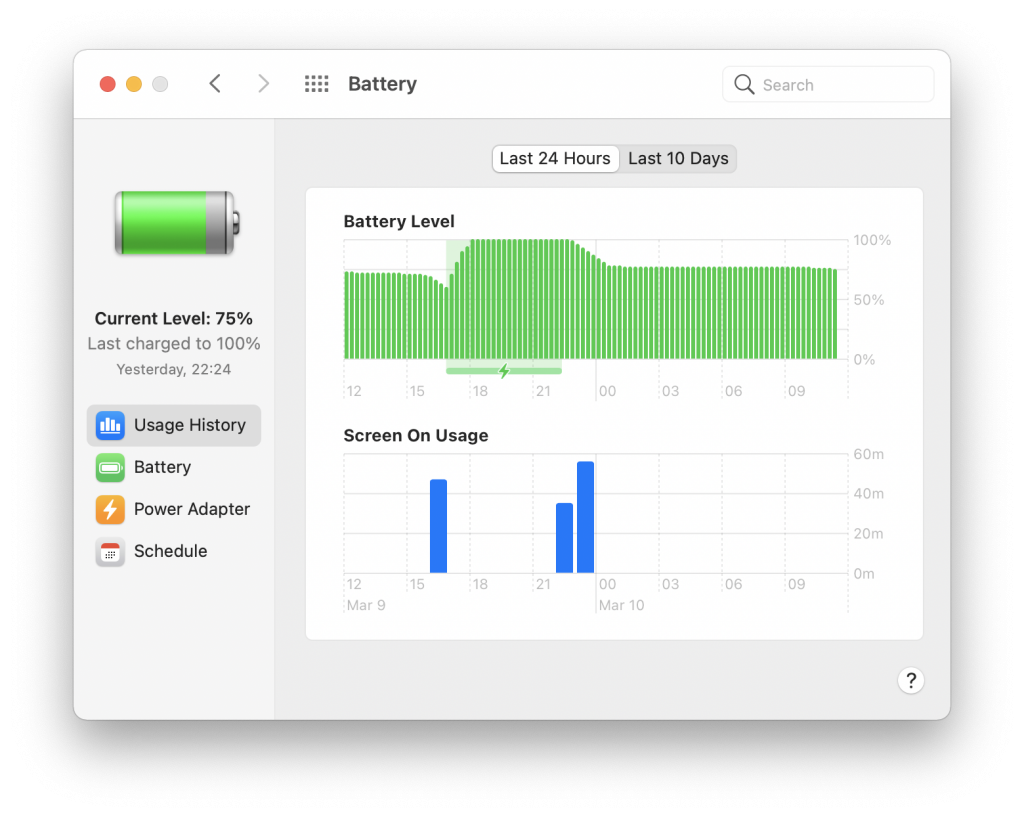
Task: Select the Usage History sidebar icon
Action: tap(110, 425)
